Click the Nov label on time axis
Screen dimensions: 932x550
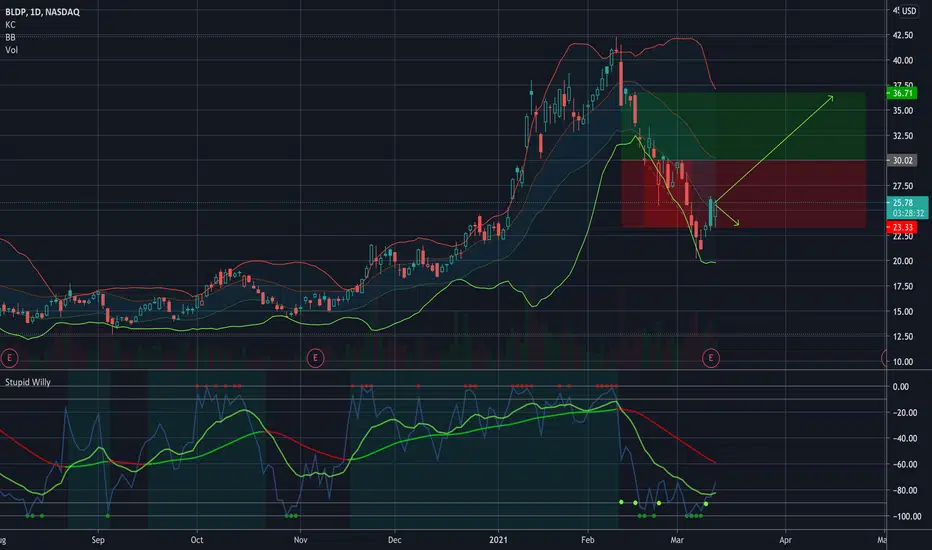(x=300, y=540)
